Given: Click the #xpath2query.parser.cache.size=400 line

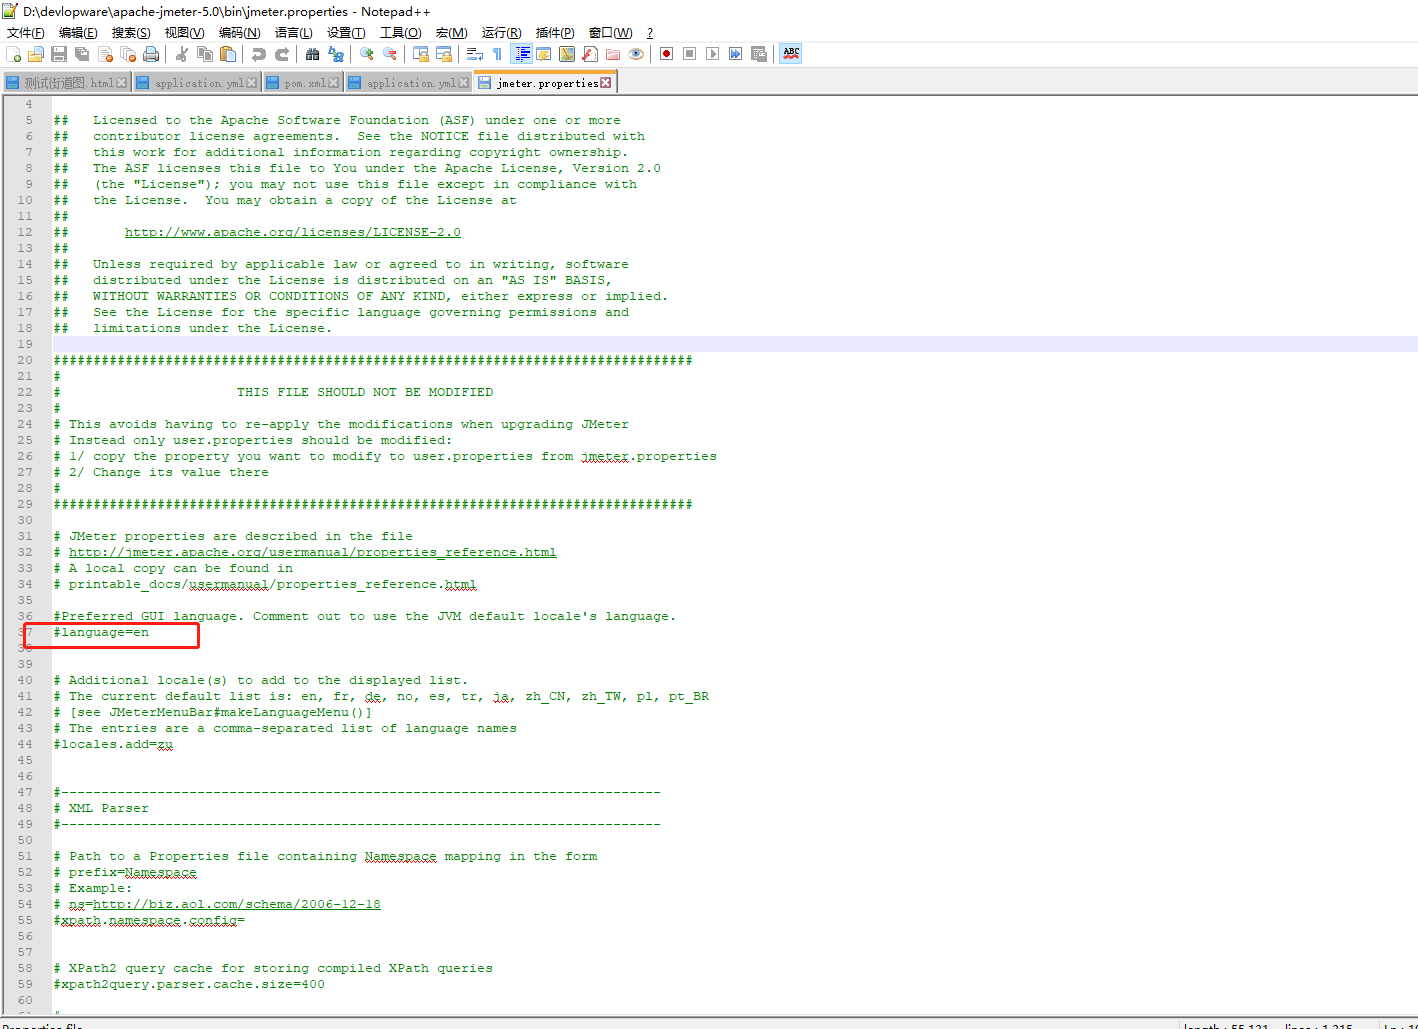Looking at the screenshot, I should [x=189, y=984].
